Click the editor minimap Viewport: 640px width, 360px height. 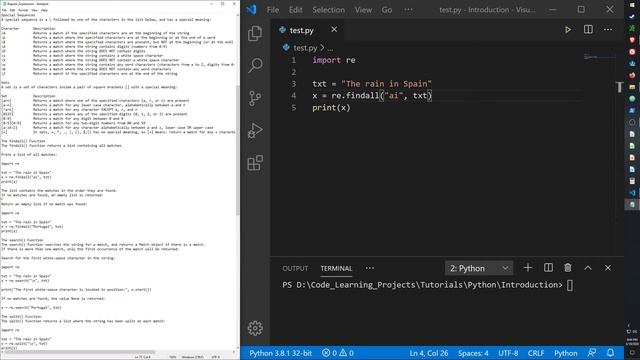click(599, 57)
